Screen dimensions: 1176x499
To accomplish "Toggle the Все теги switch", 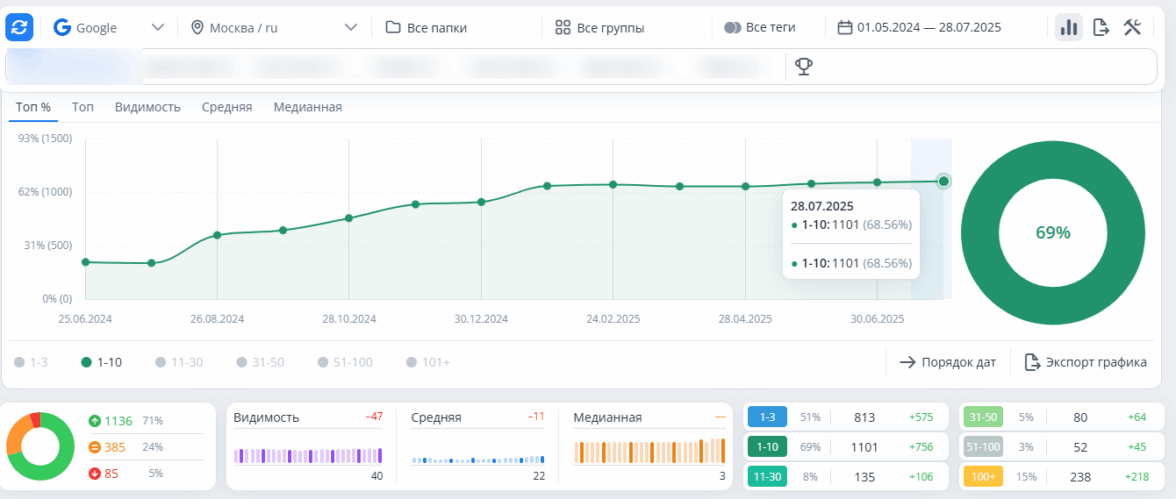I will click(x=759, y=27).
